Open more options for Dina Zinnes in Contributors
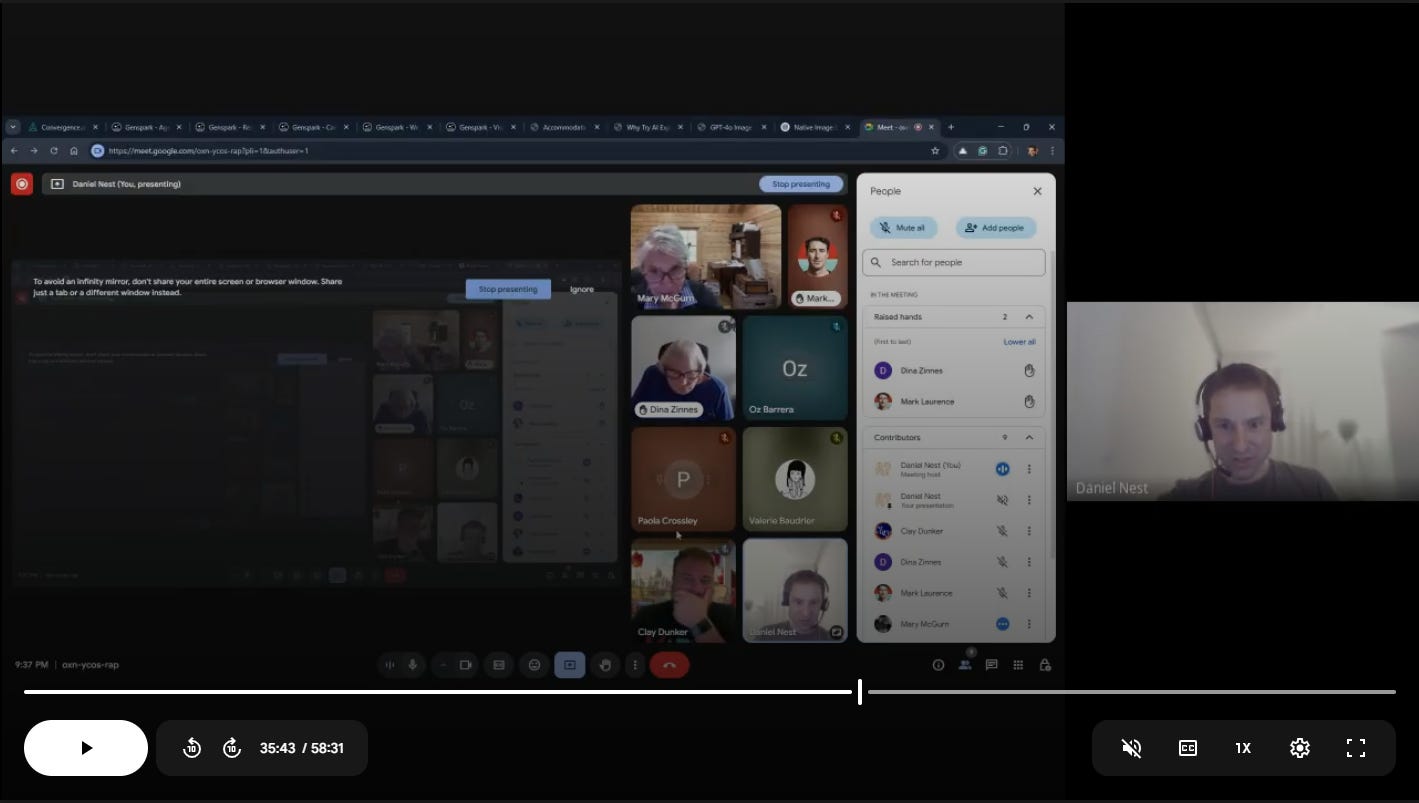The height and width of the screenshot is (803, 1419). point(1029,562)
